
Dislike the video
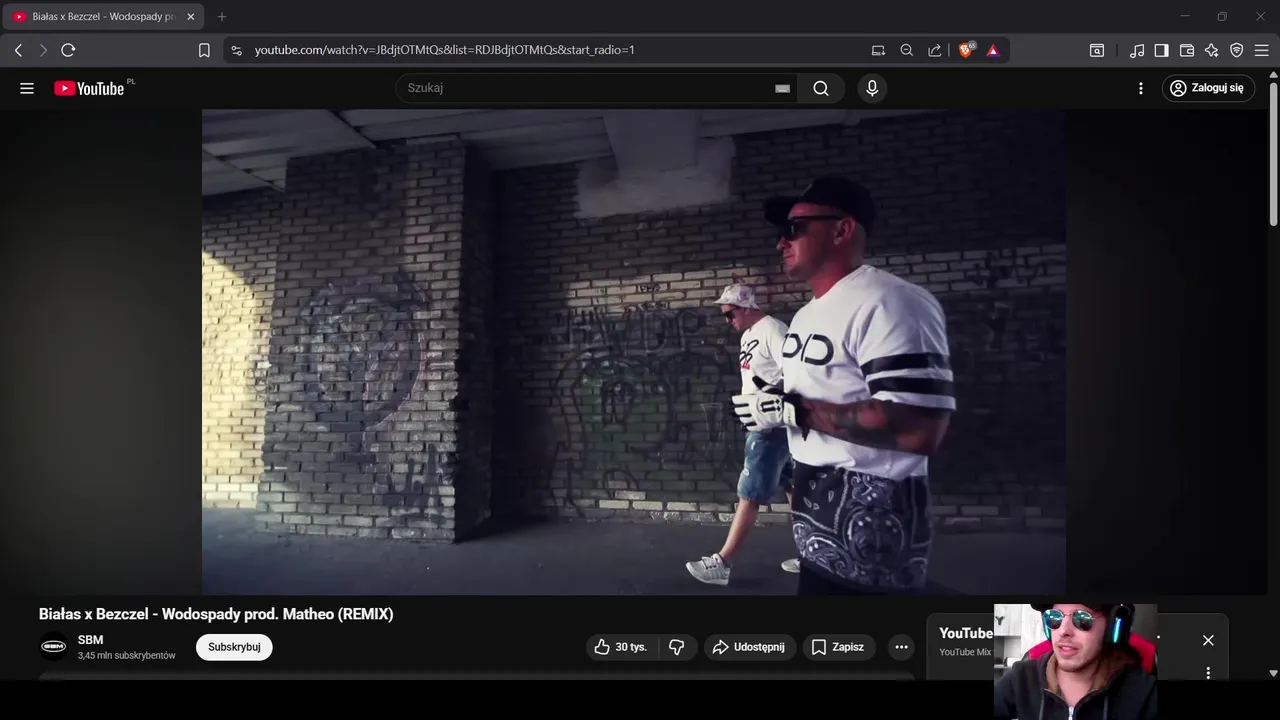pyautogui.click(x=677, y=647)
